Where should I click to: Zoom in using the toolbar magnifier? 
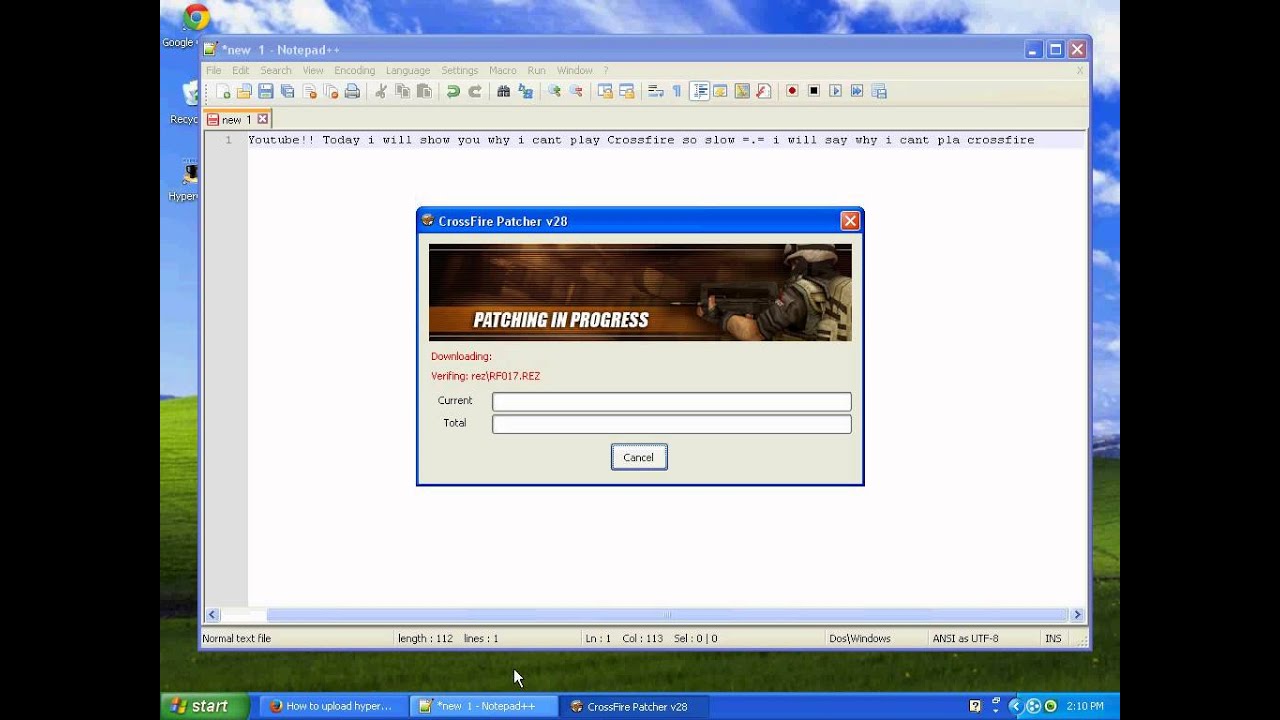(x=554, y=91)
